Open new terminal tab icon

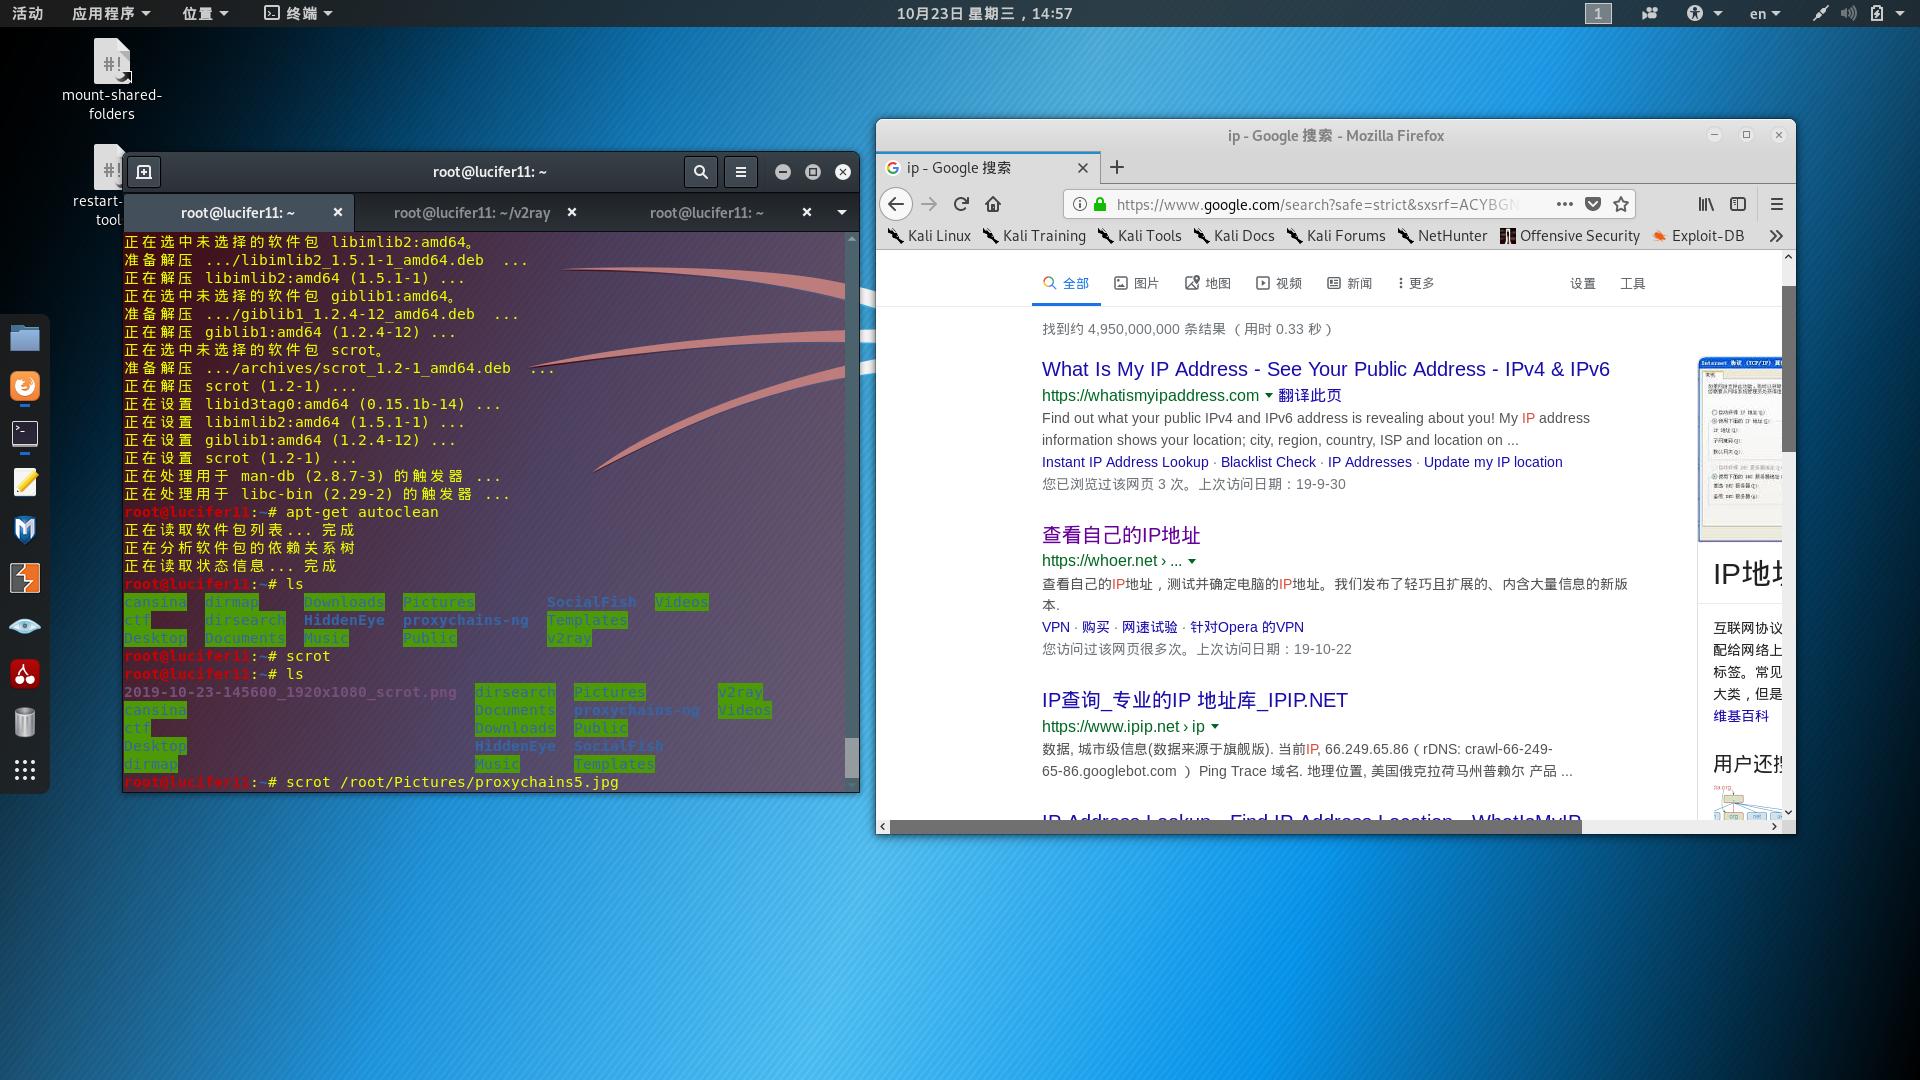click(144, 172)
